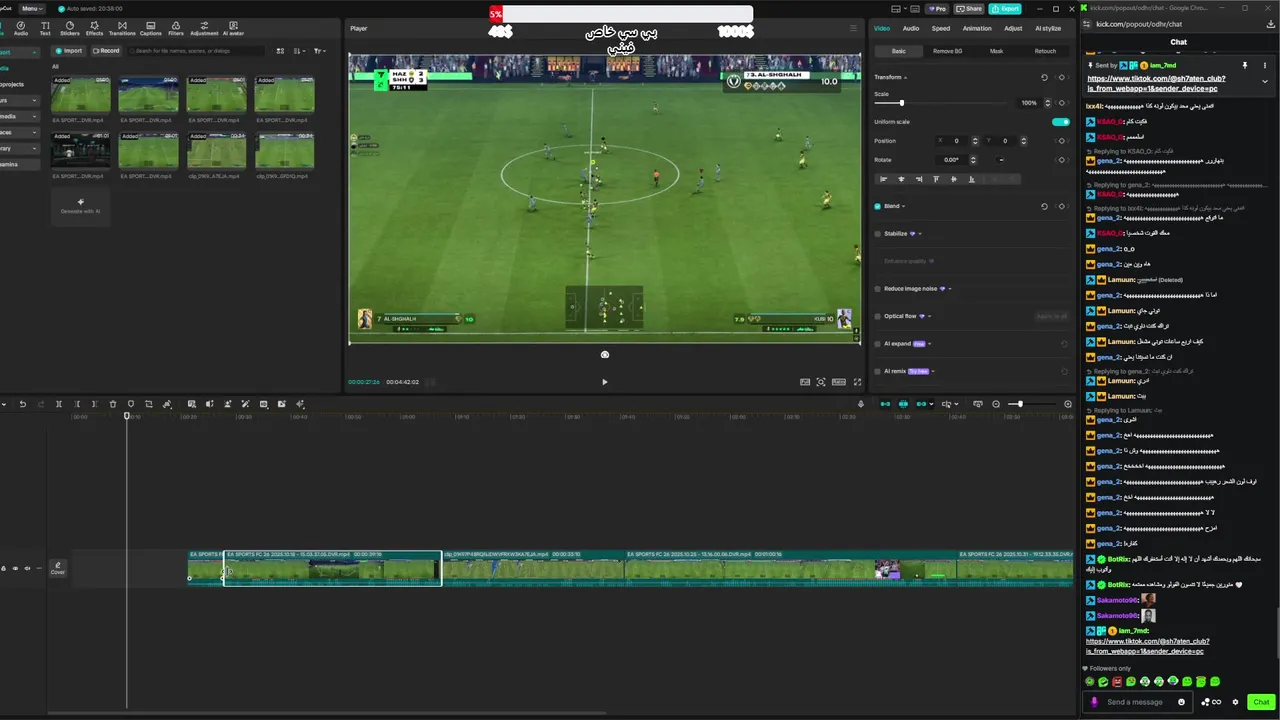The width and height of the screenshot is (1280, 720).
Task: Open the sort dropdown in media panel
Action: coord(298,51)
